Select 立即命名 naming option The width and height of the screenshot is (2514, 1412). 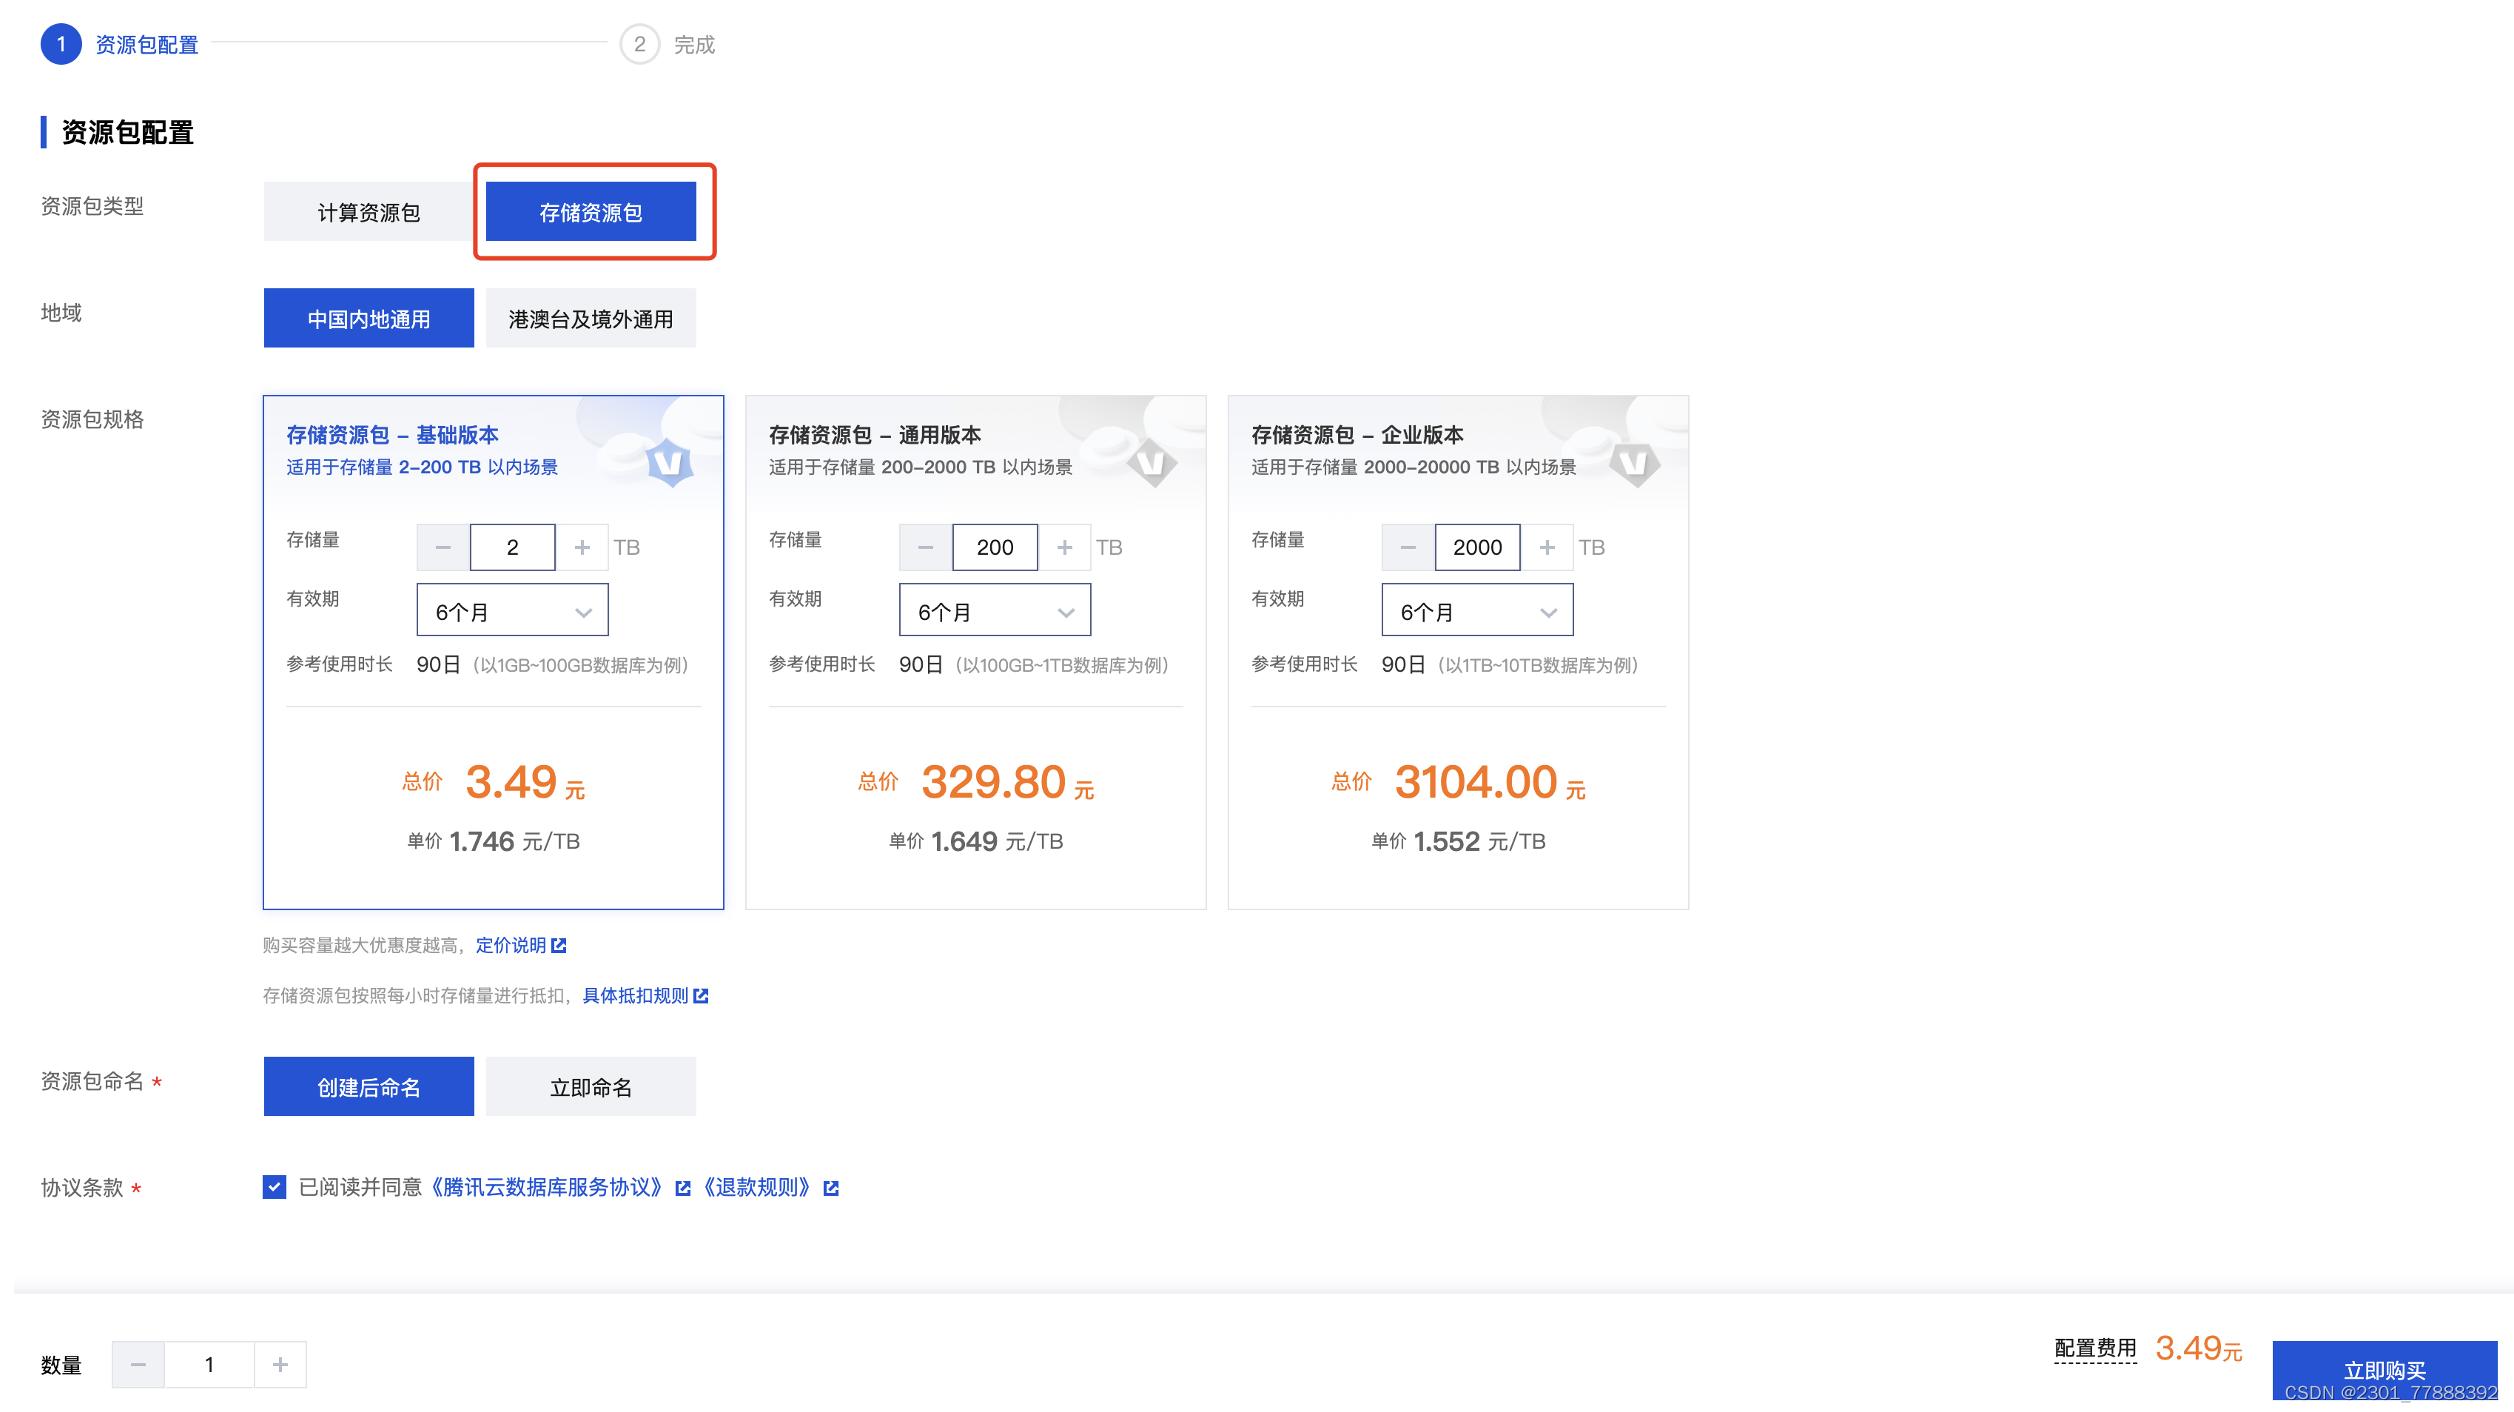click(x=591, y=1087)
